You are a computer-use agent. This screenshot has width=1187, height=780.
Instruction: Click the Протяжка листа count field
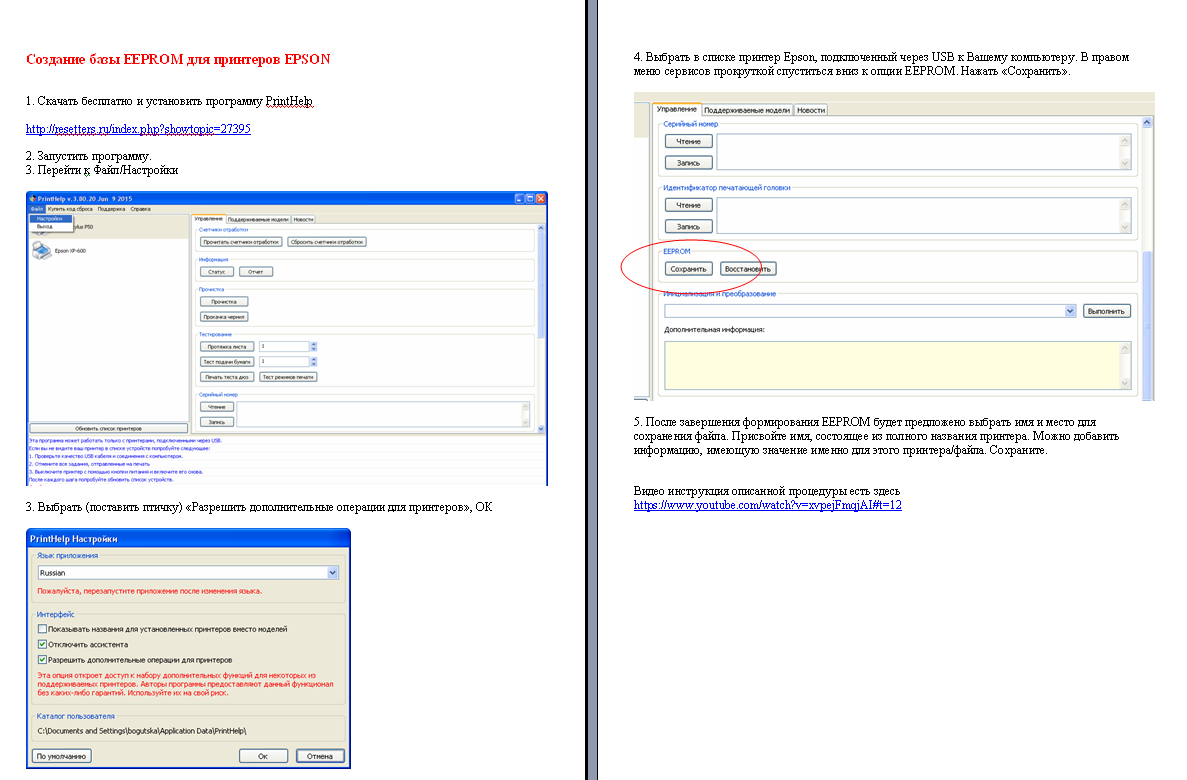point(285,346)
